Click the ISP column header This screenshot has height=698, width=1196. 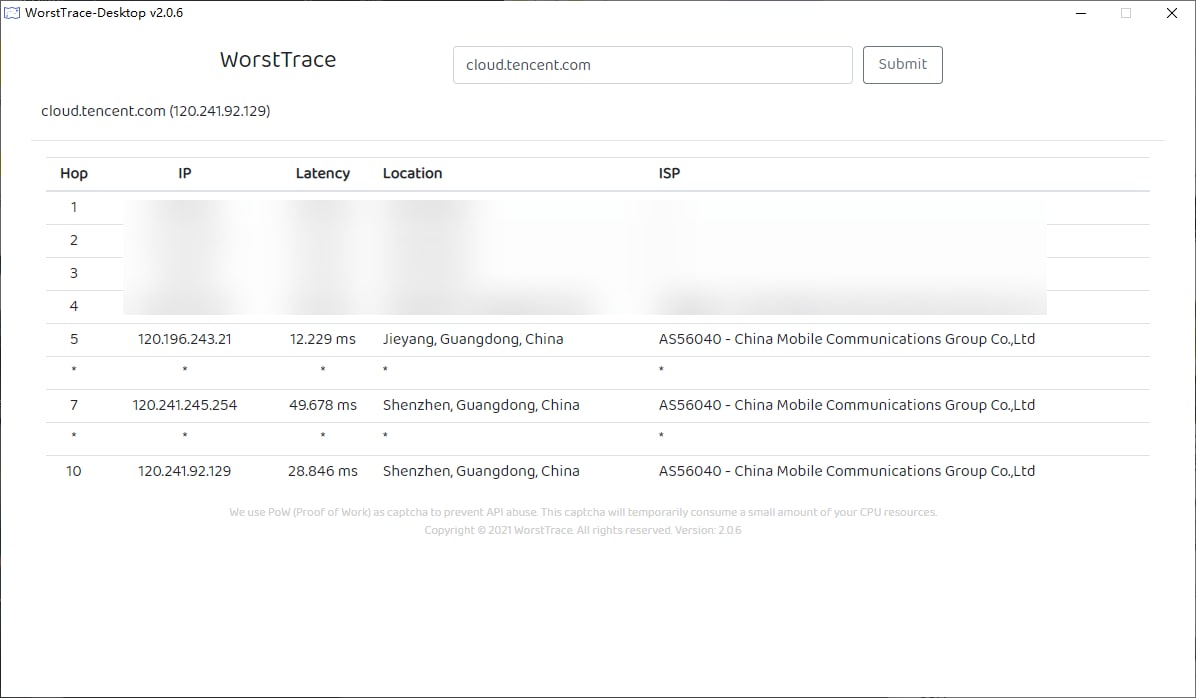coord(669,173)
